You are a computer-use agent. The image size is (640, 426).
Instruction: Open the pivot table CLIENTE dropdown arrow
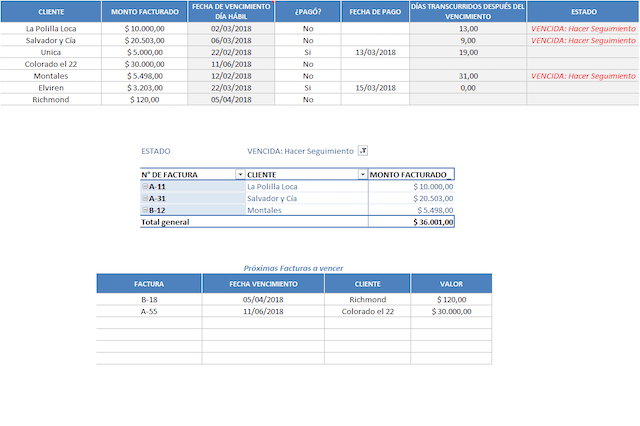[362, 174]
